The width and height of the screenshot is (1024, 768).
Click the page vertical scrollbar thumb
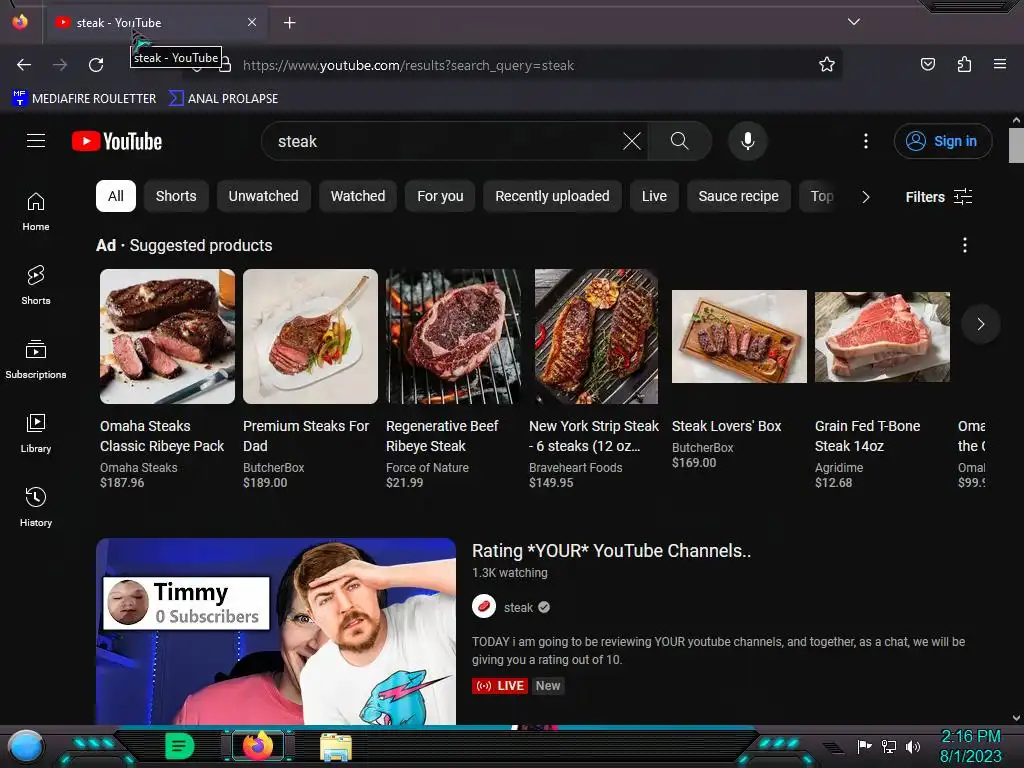[1016, 145]
